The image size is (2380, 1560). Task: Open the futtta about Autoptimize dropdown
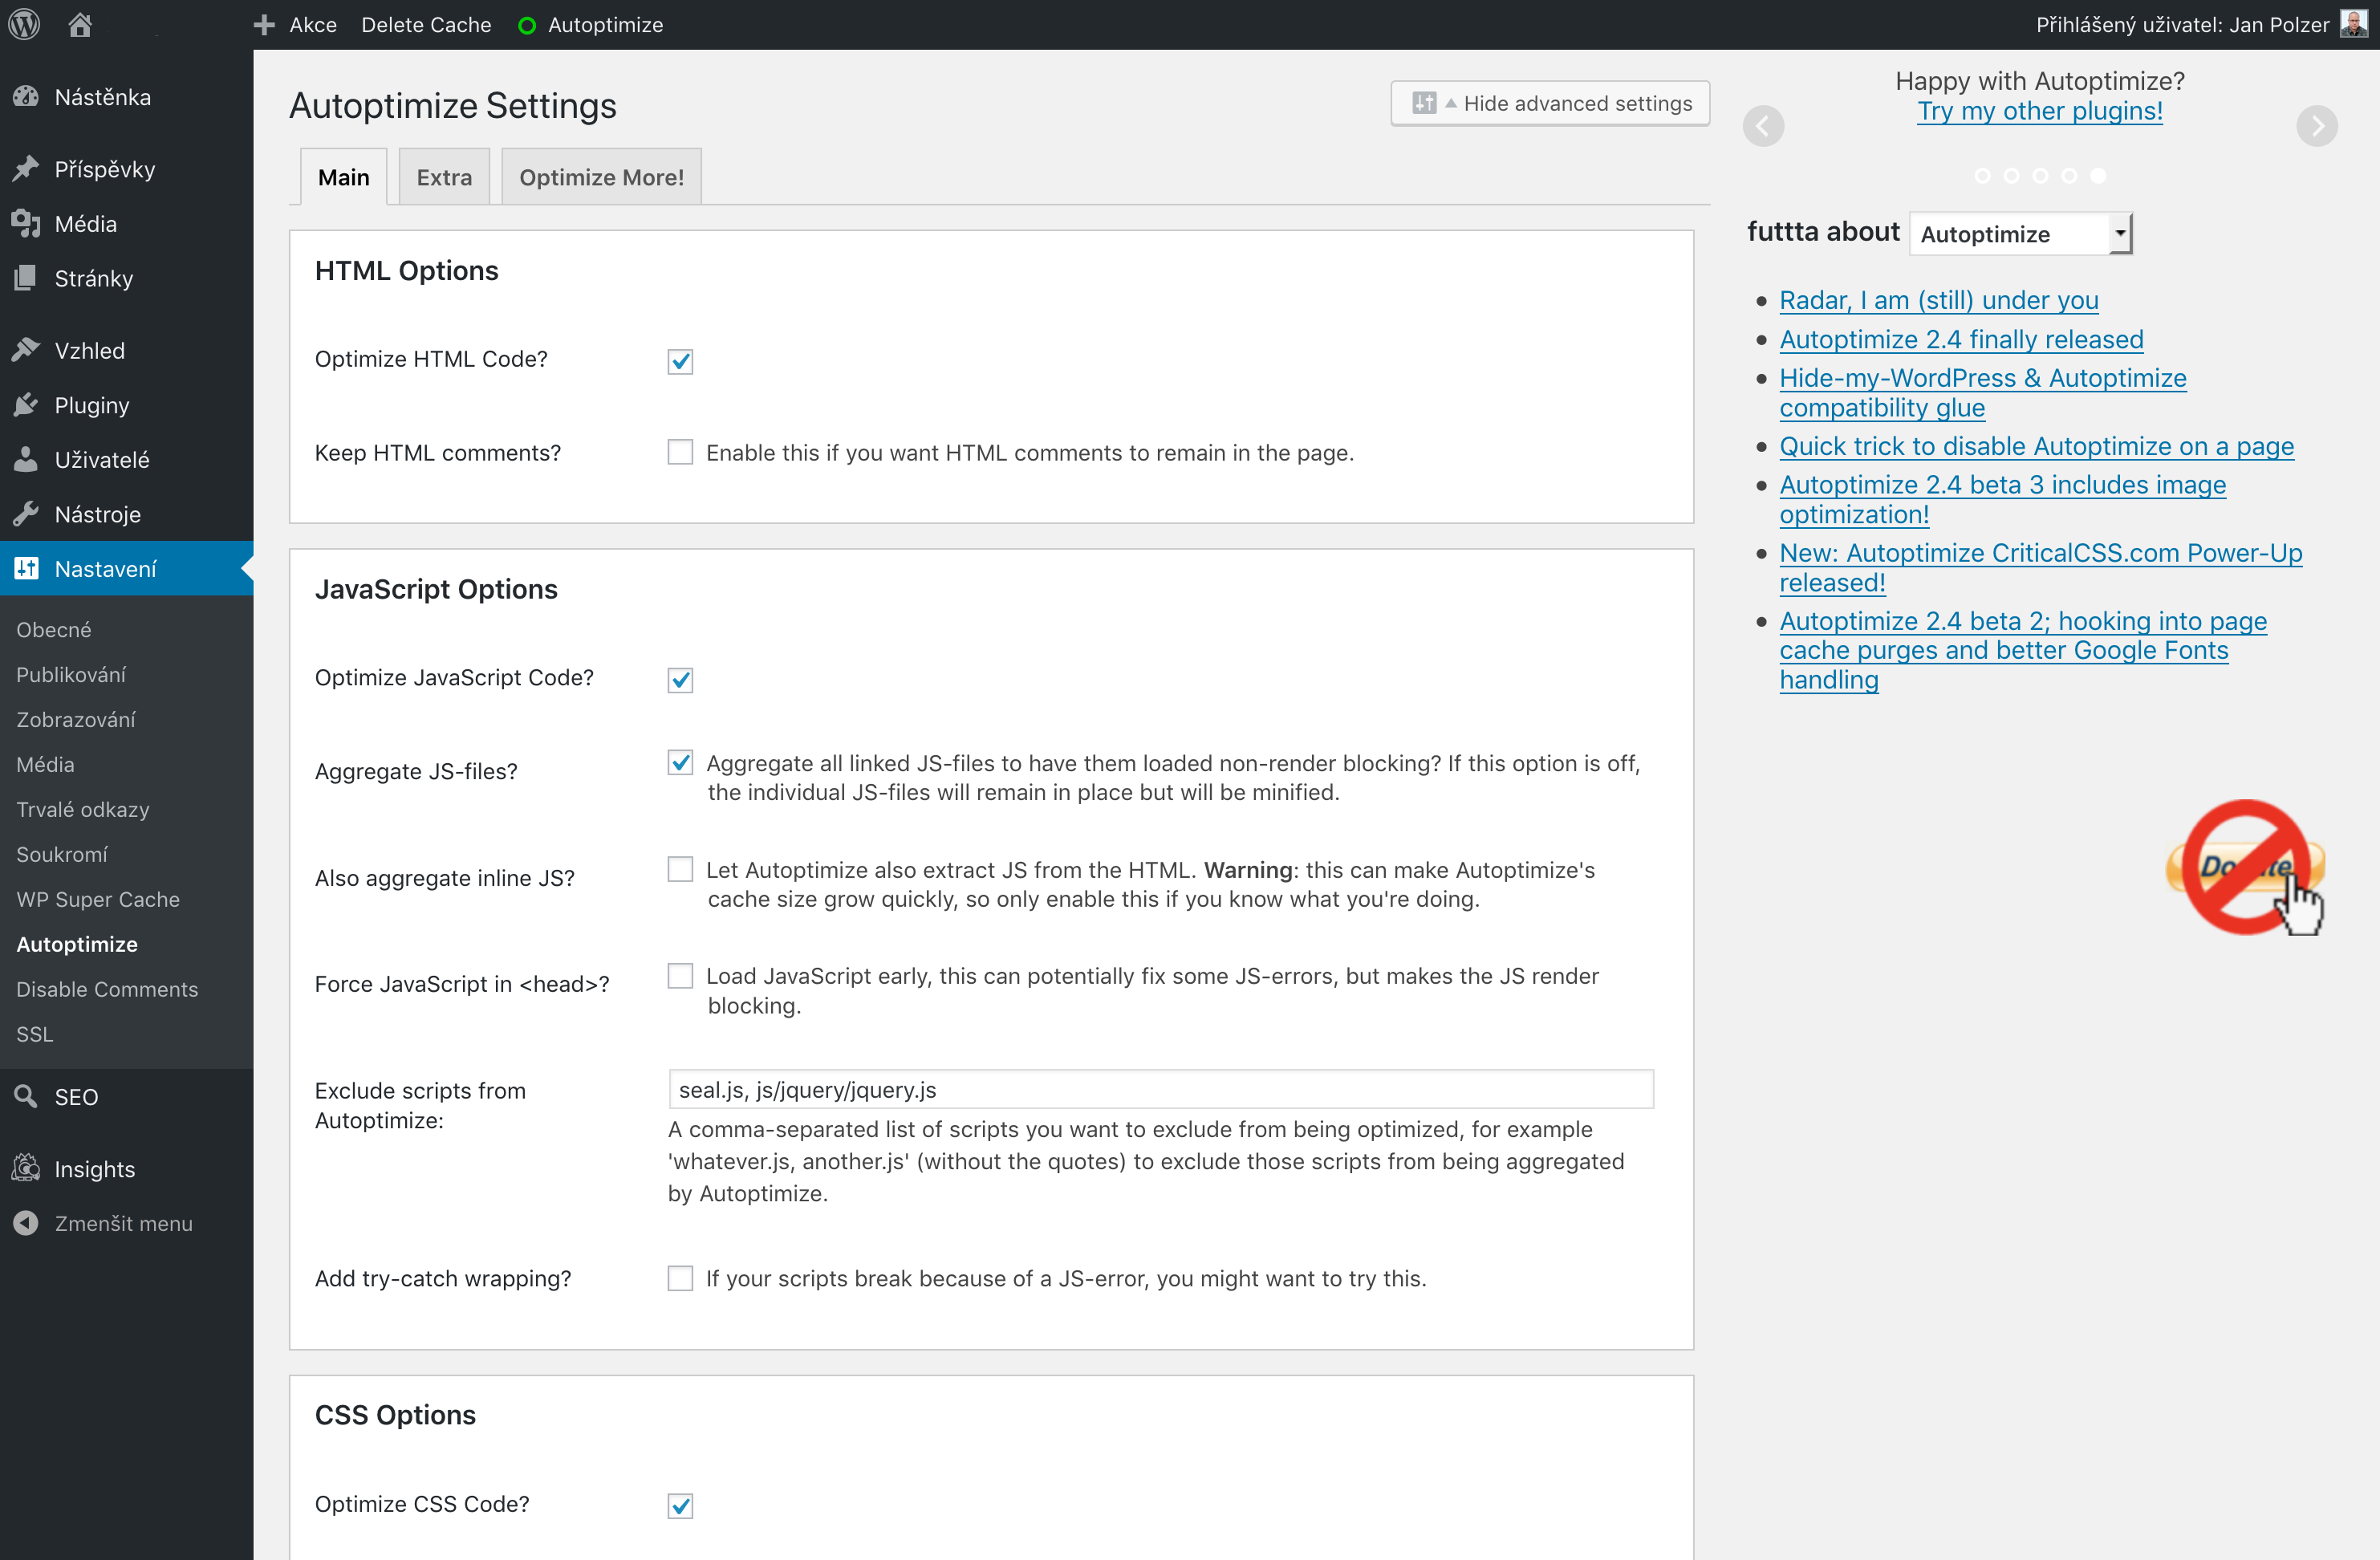tap(2020, 234)
